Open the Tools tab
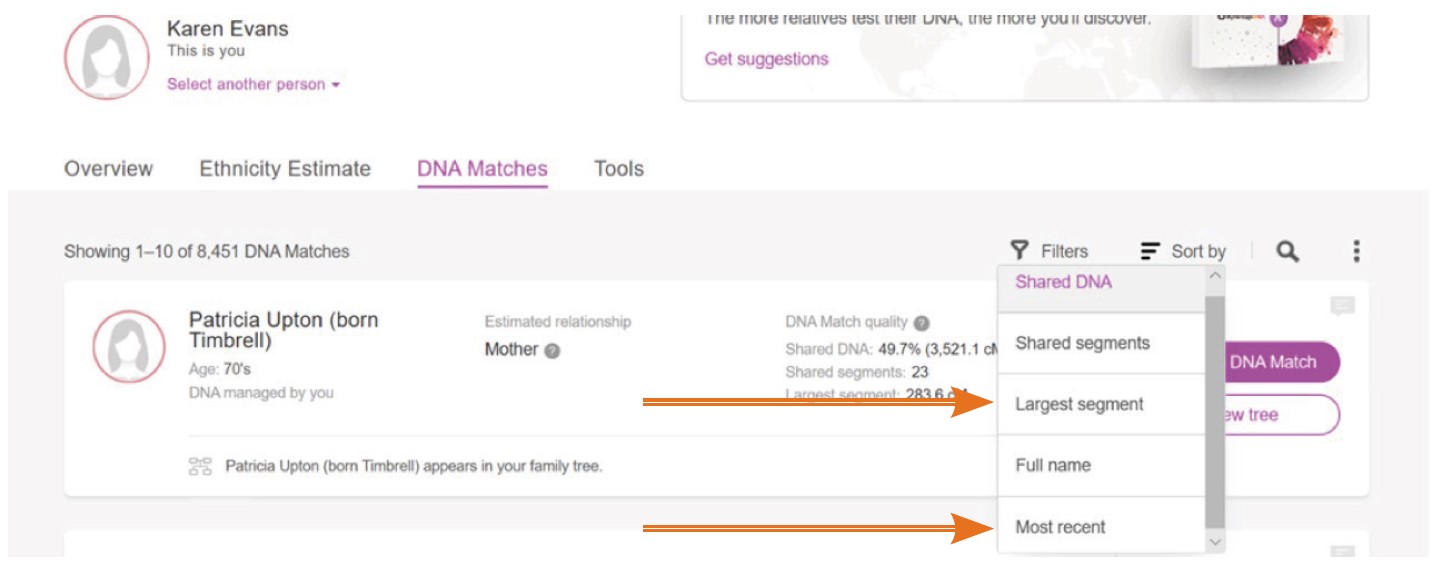This screenshot has height=567, width=1437. 618,169
